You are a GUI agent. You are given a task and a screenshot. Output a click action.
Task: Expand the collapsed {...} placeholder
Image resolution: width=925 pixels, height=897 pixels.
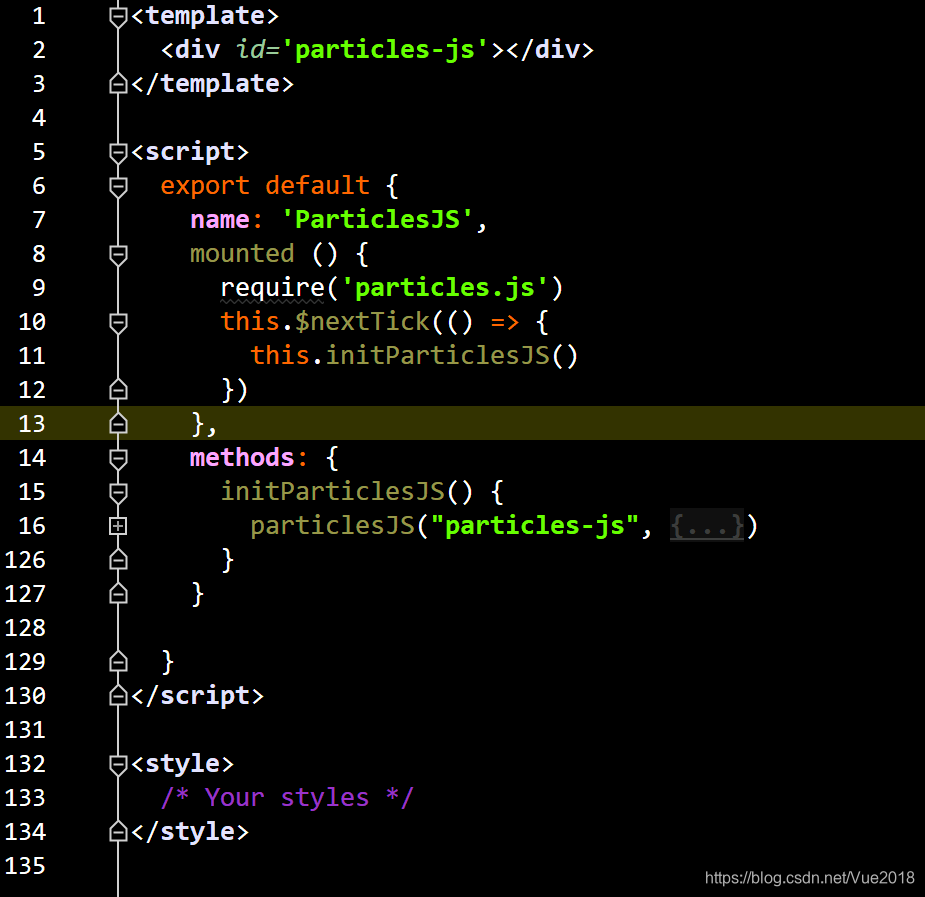pyautogui.click(x=707, y=525)
